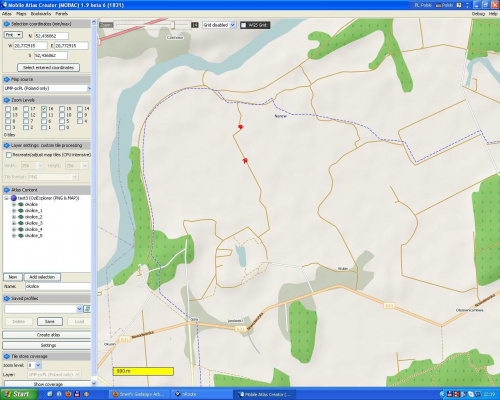Image resolution: width=500 pixels, height=400 pixels.
Task: Uncheck zoom level 16 checkbox
Action: pos(44,109)
